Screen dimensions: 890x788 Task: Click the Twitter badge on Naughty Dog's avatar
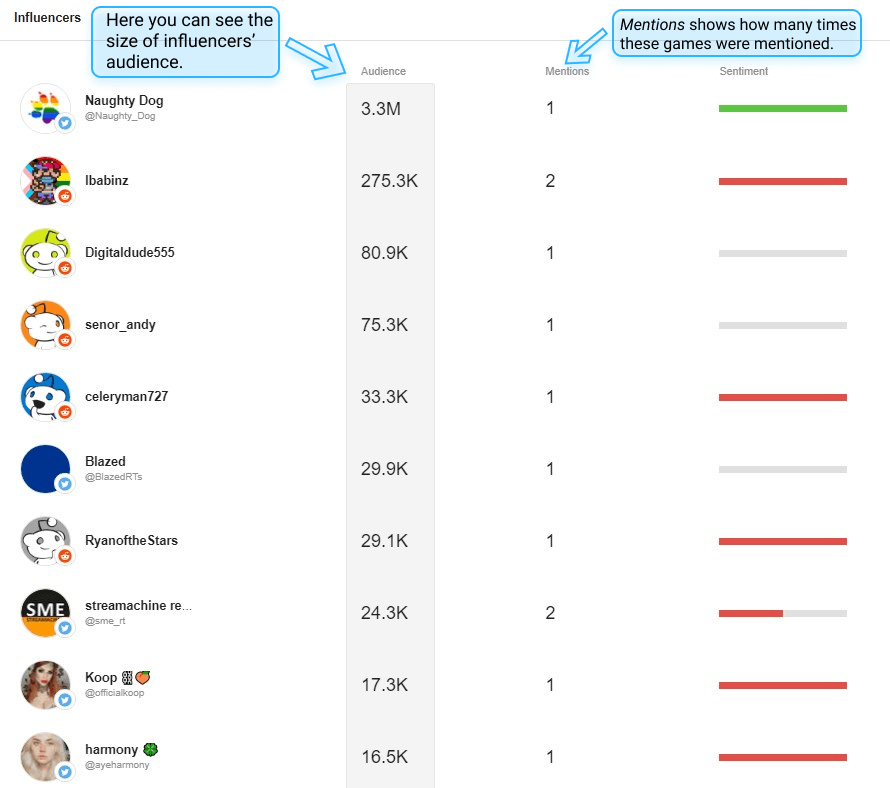[63, 122]
